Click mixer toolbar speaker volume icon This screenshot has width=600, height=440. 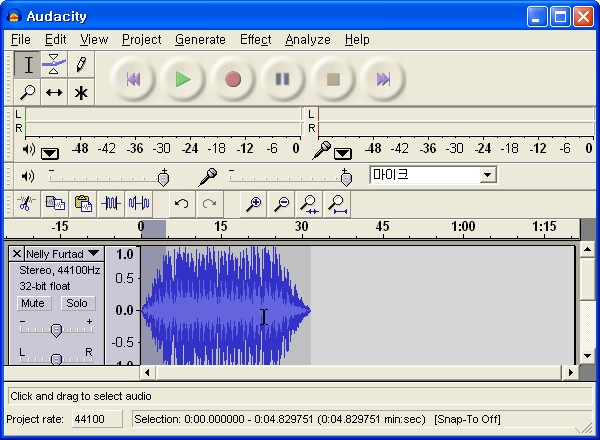28,176
